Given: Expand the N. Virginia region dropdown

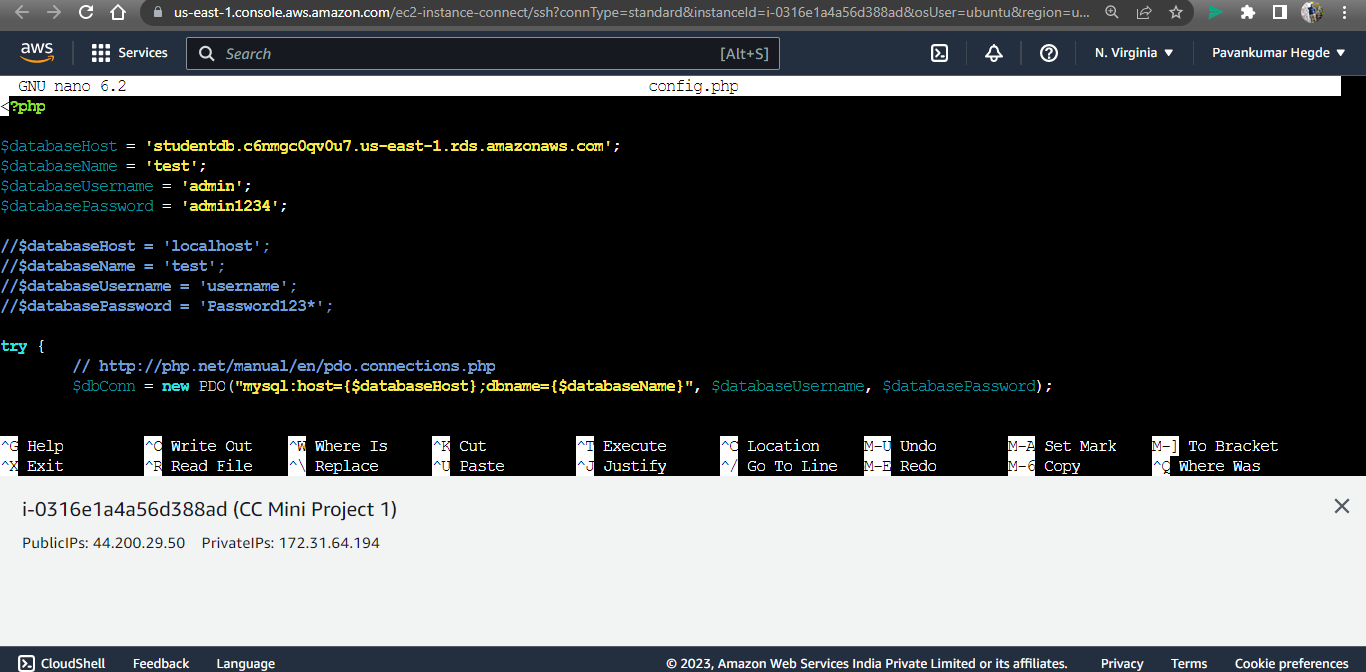Looking at the screenshot, I should click(x=1134, y=53).
